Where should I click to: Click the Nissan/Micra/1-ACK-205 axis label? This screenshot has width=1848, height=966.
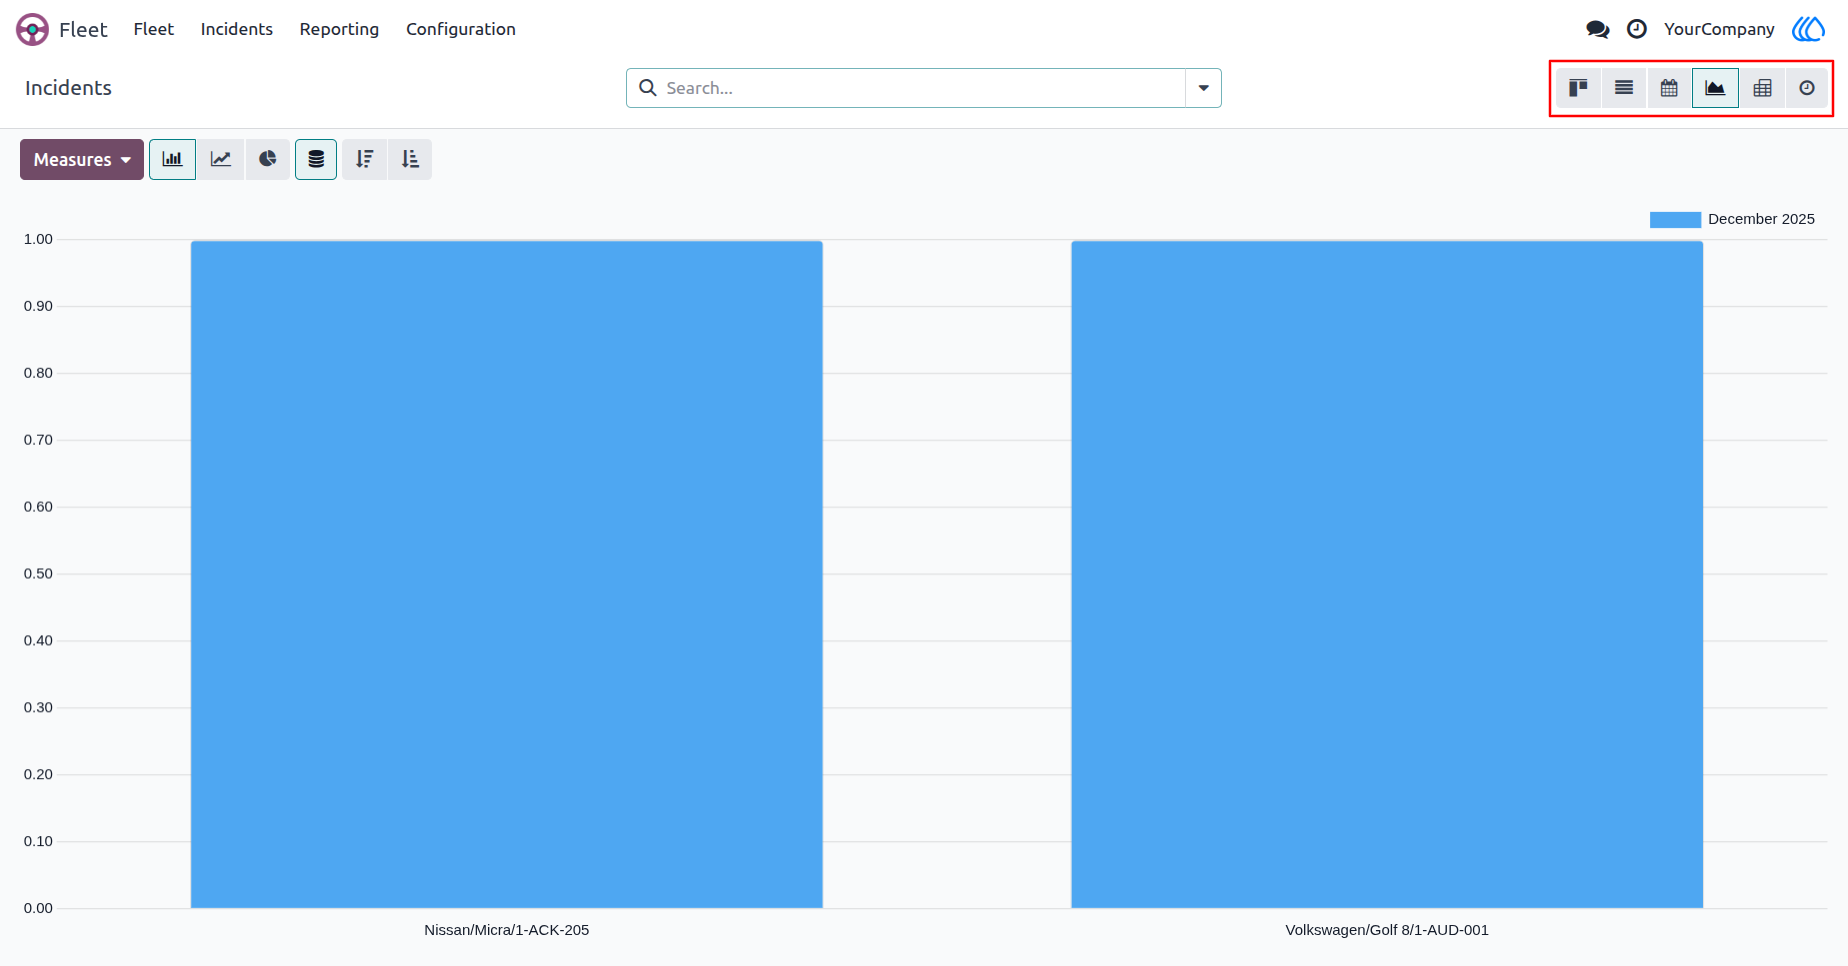click(x=507, y=930)
